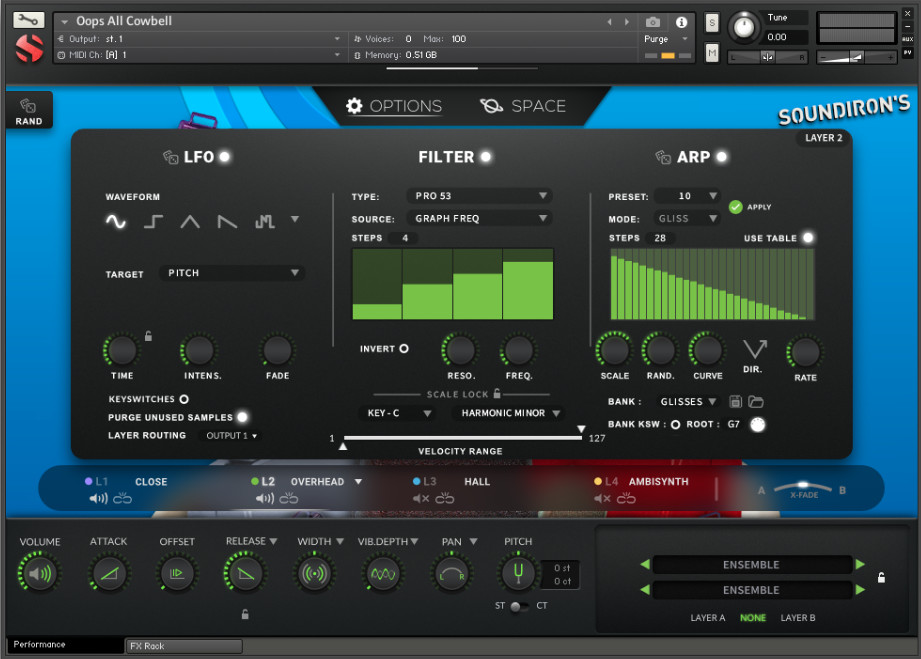
Task: Click the ARP direction arrow icon
Action: pyautogui.click(x=755, y=349)
